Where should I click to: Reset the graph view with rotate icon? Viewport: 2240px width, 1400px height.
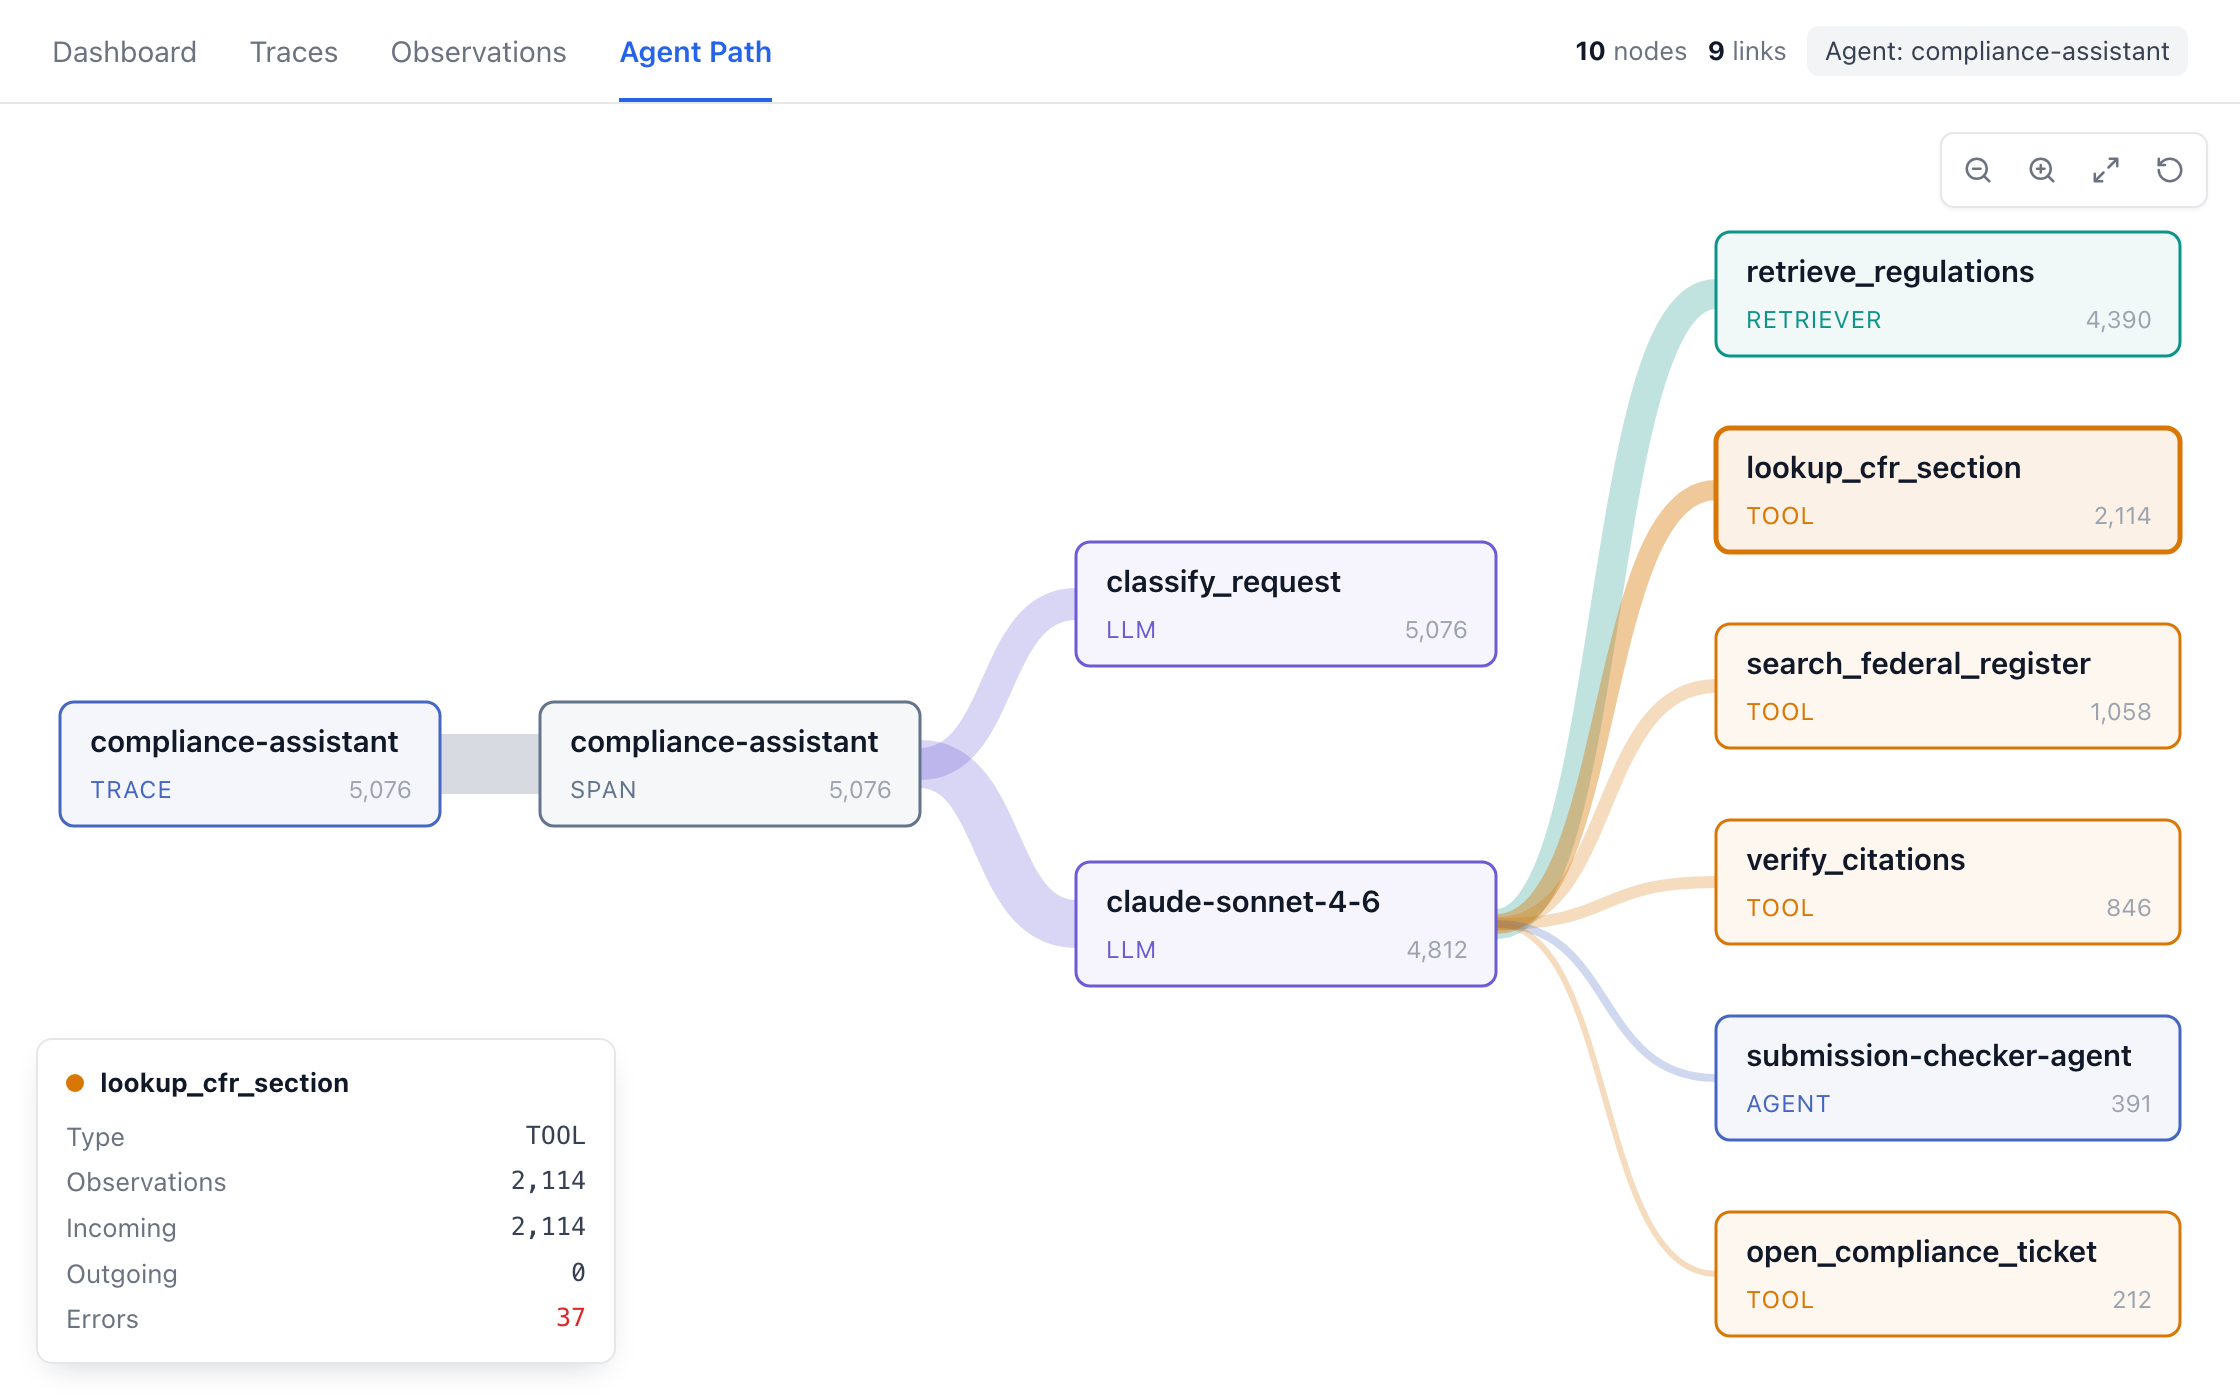tap(2170, 170)
